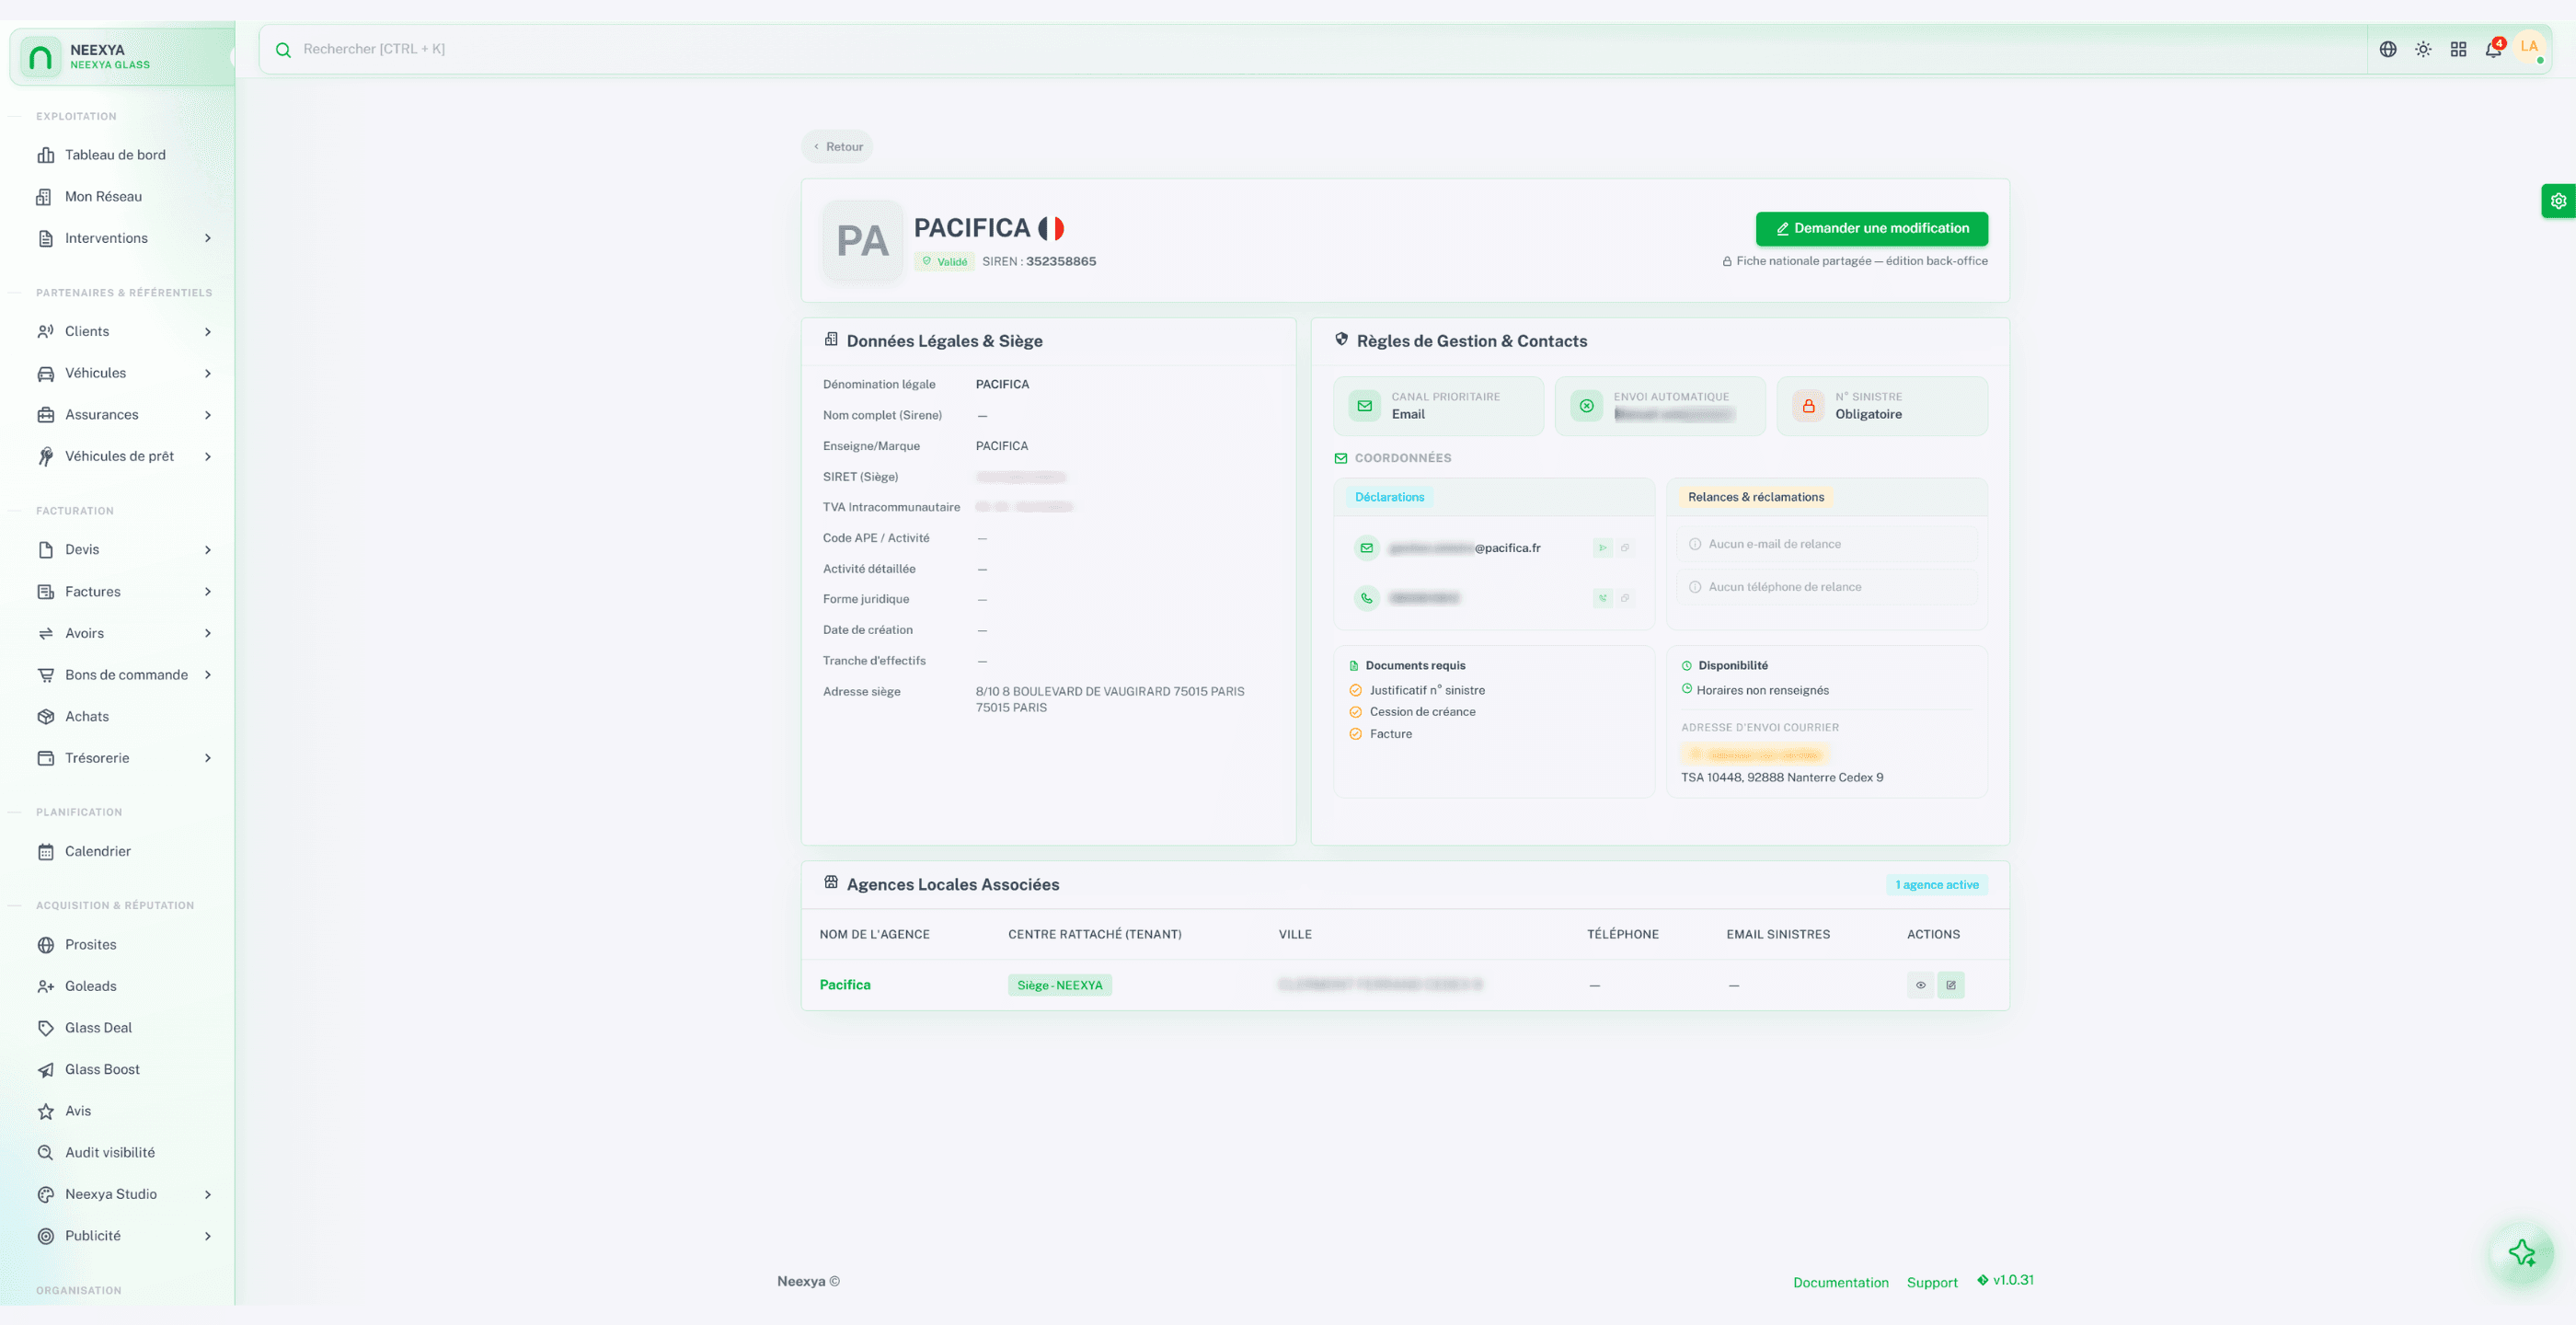Click the Avis star icon
The height and width of the screenshot is (1325, 2576).
(46, 1111)
